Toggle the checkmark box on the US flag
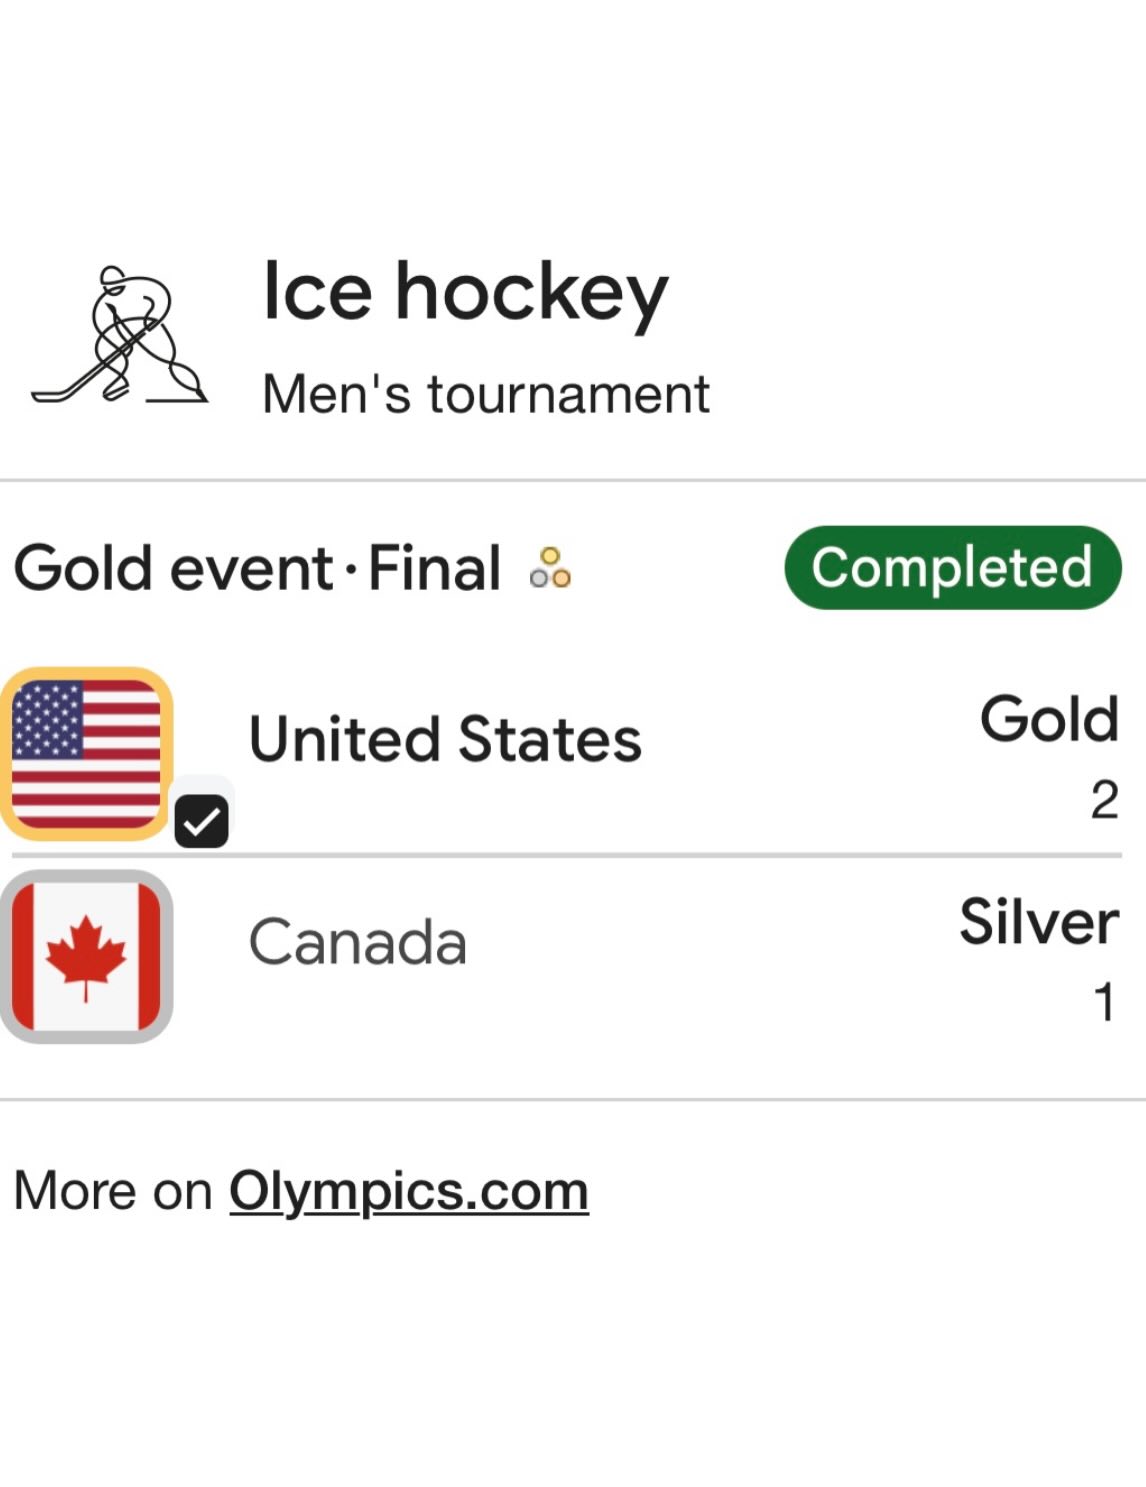Screen dimensions: 1146x1487 point(201,821)
